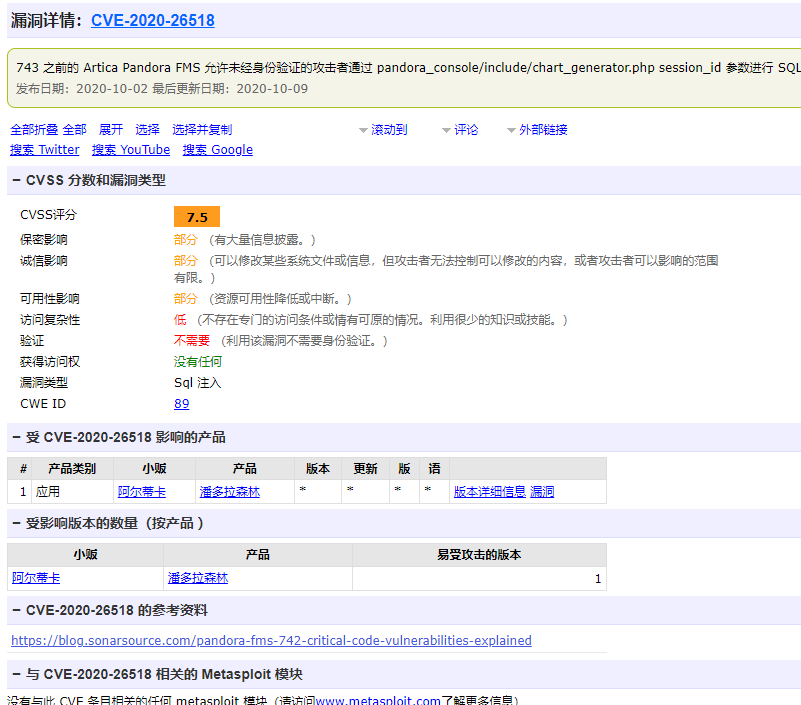Click the 发布日期: 2020-10-02 text
This screenshot has height=705, width=801.
click(82, 88)
